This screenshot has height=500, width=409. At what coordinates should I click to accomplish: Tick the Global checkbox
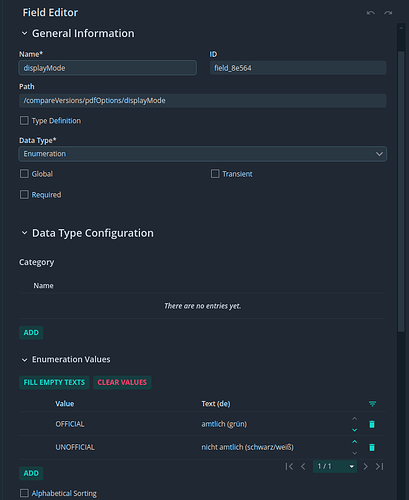(24, 174)
